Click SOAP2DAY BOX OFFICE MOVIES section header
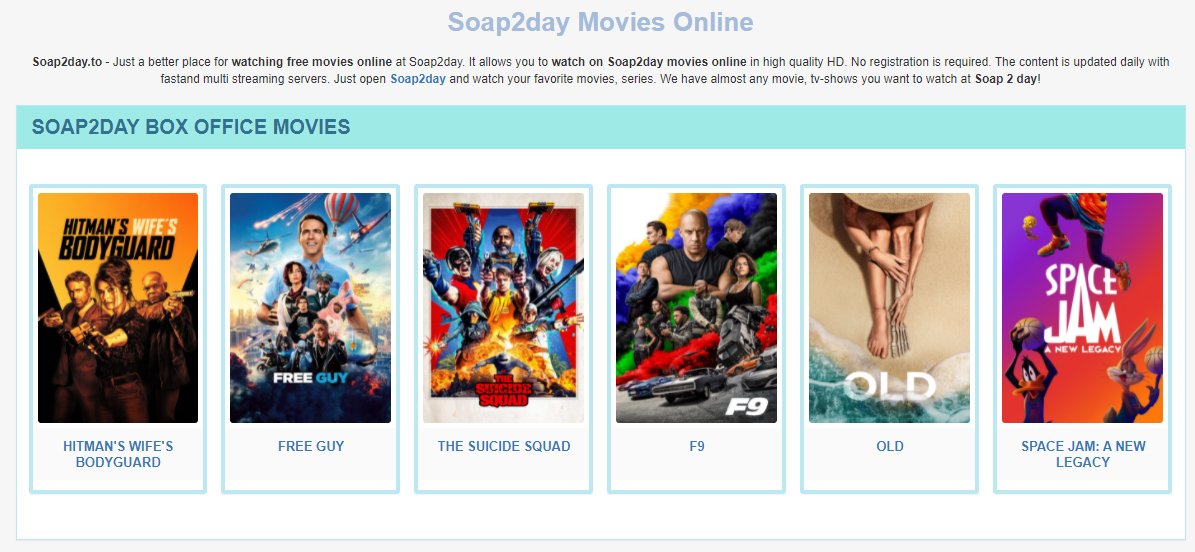Screen dimensions: 1195x552 coord(191,127)
